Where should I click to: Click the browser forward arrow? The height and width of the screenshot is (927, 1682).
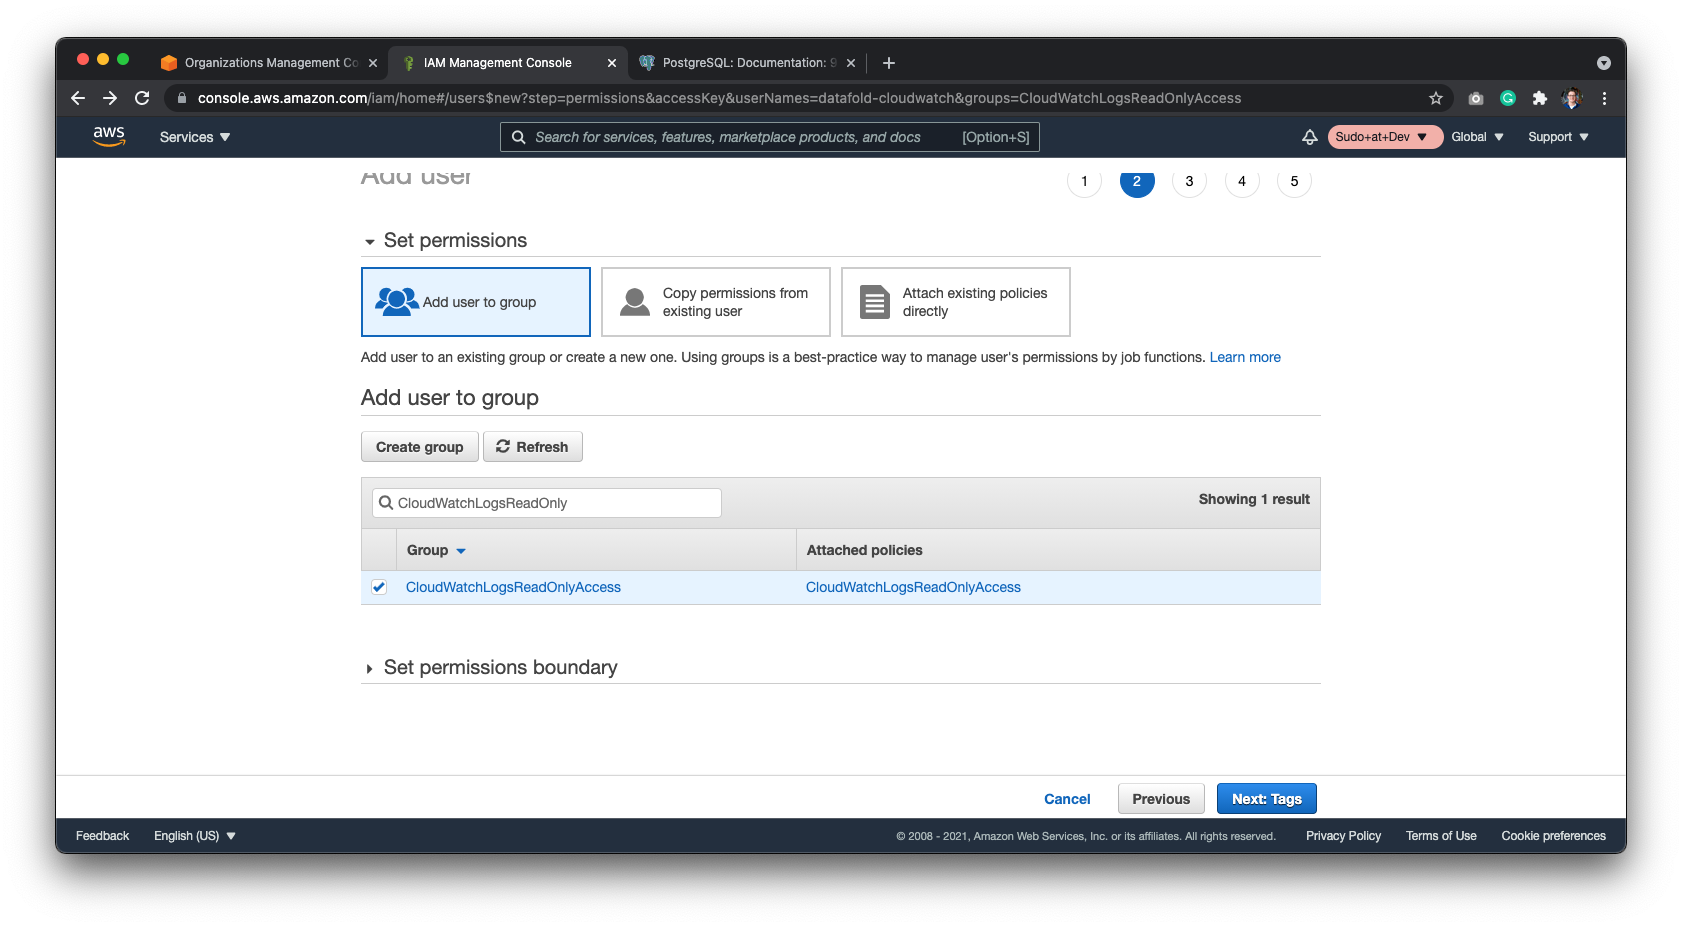pos(110,98)
